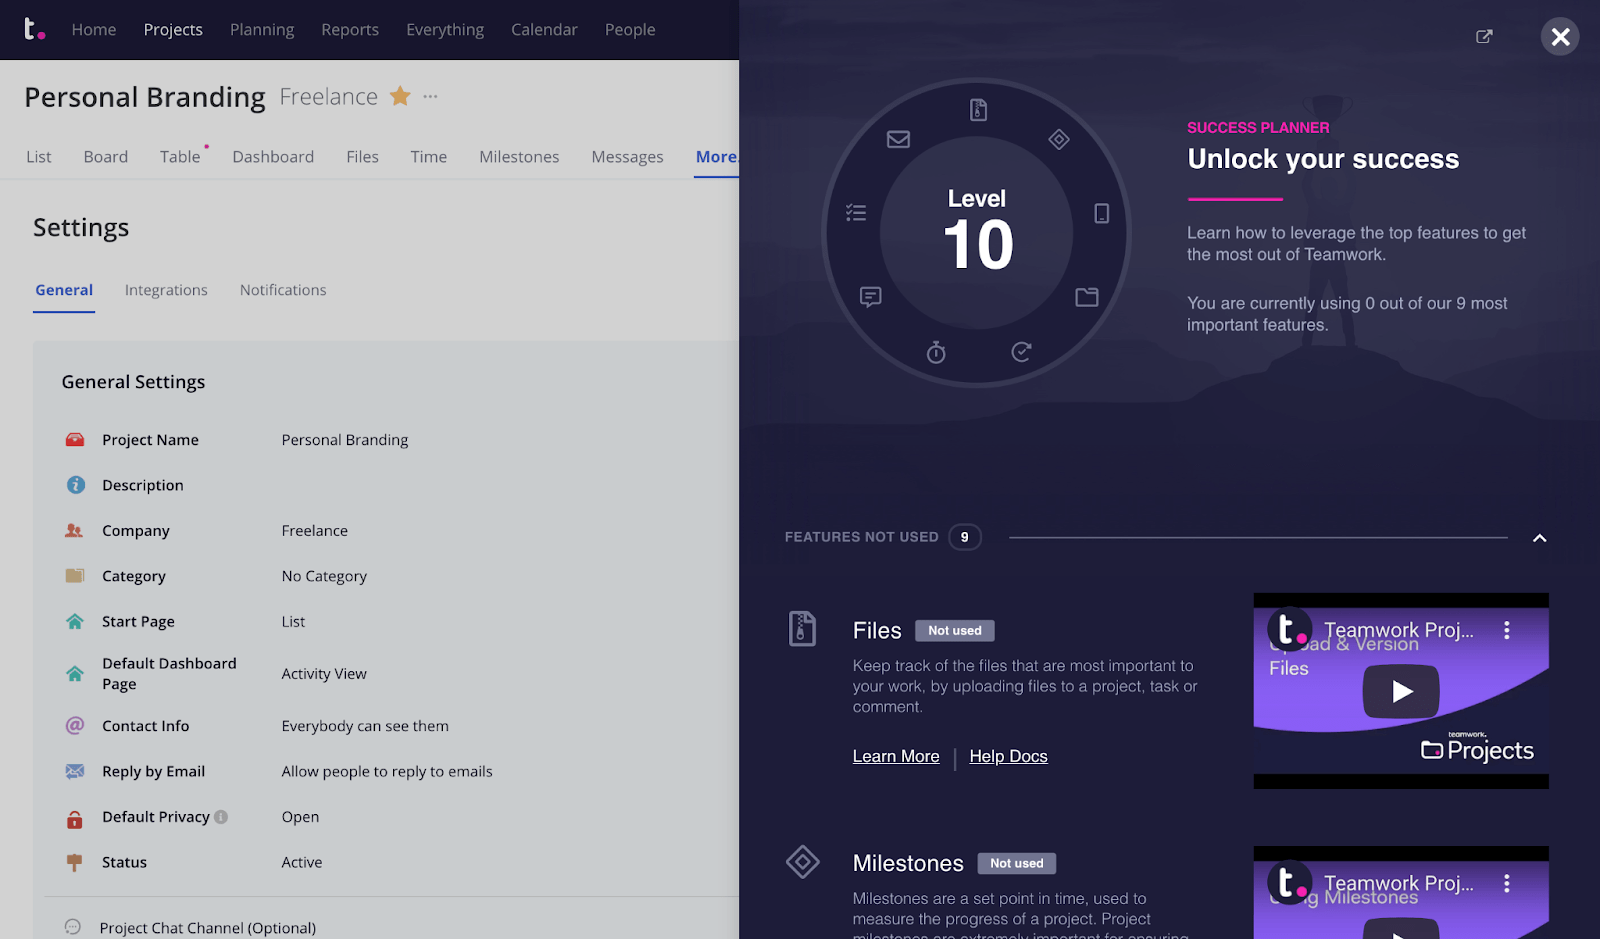Image resolution: width=1600 pixels, height=939 pixels.
Task: Click the Files icon on the level wheel
Action: (x=978, y=110)
